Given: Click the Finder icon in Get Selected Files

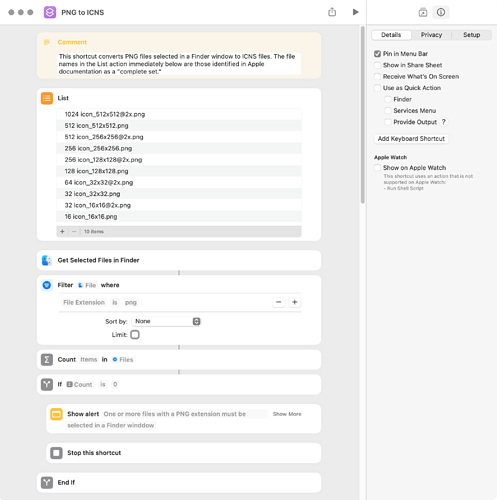Looking at the screenshot, I should (x=47, y=260).
